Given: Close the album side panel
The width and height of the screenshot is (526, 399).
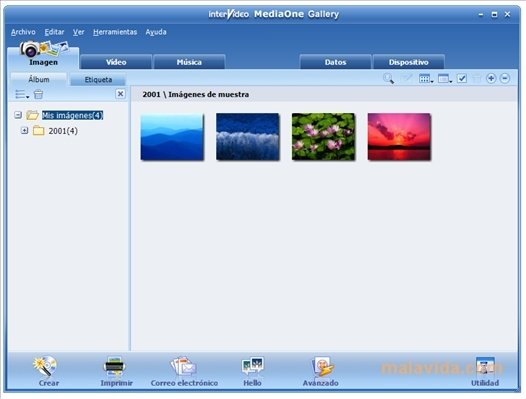Looking at the screenshot, I should click(x=120, y=94).
